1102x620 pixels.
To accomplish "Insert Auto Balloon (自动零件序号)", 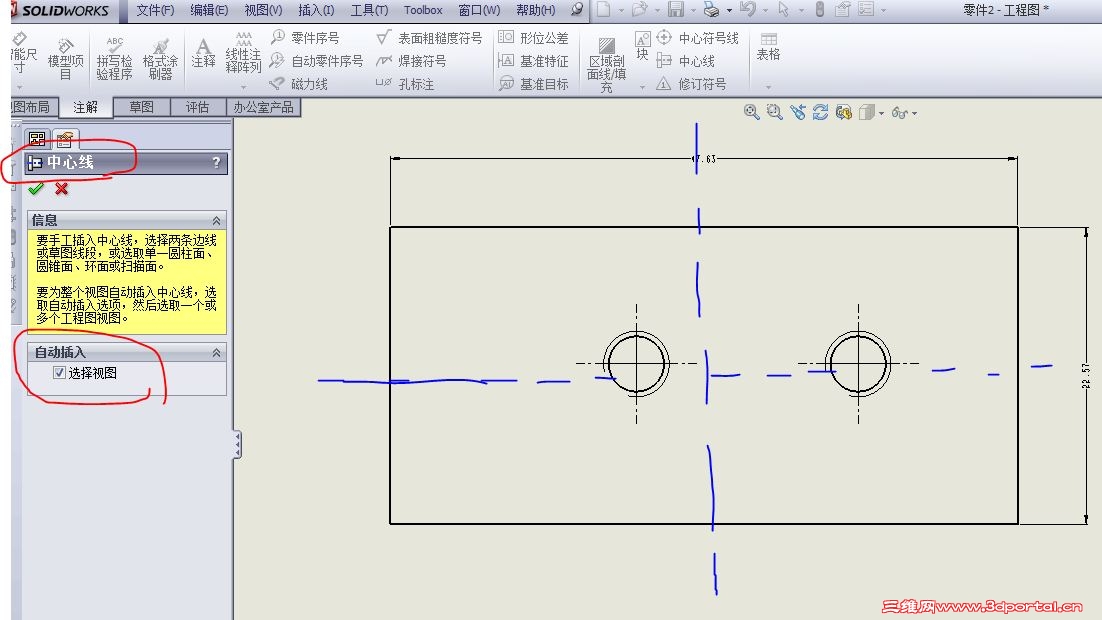I will tap(316, 61).
